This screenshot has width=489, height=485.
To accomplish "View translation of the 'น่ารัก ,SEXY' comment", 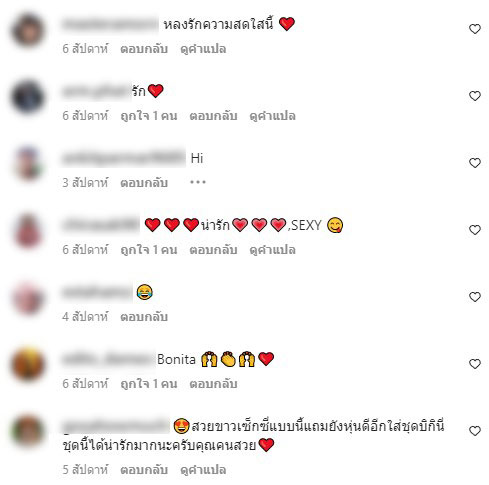I will pyautogui.click(x=272, y=250).
